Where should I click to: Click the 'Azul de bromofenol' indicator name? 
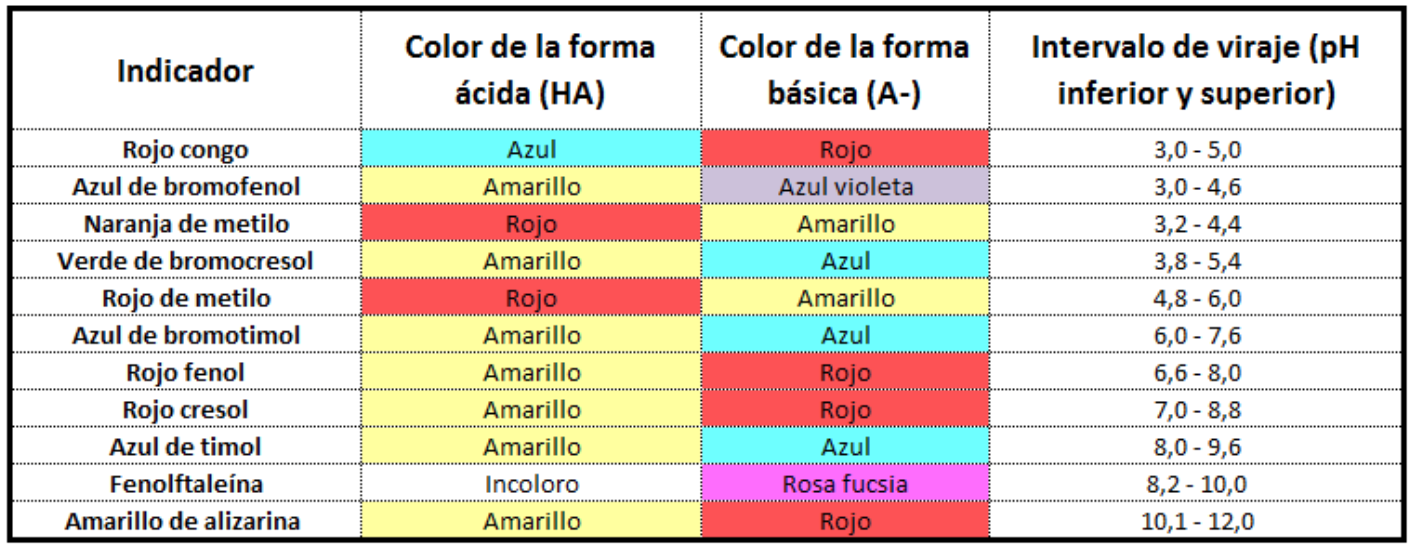tap(185, 187)
